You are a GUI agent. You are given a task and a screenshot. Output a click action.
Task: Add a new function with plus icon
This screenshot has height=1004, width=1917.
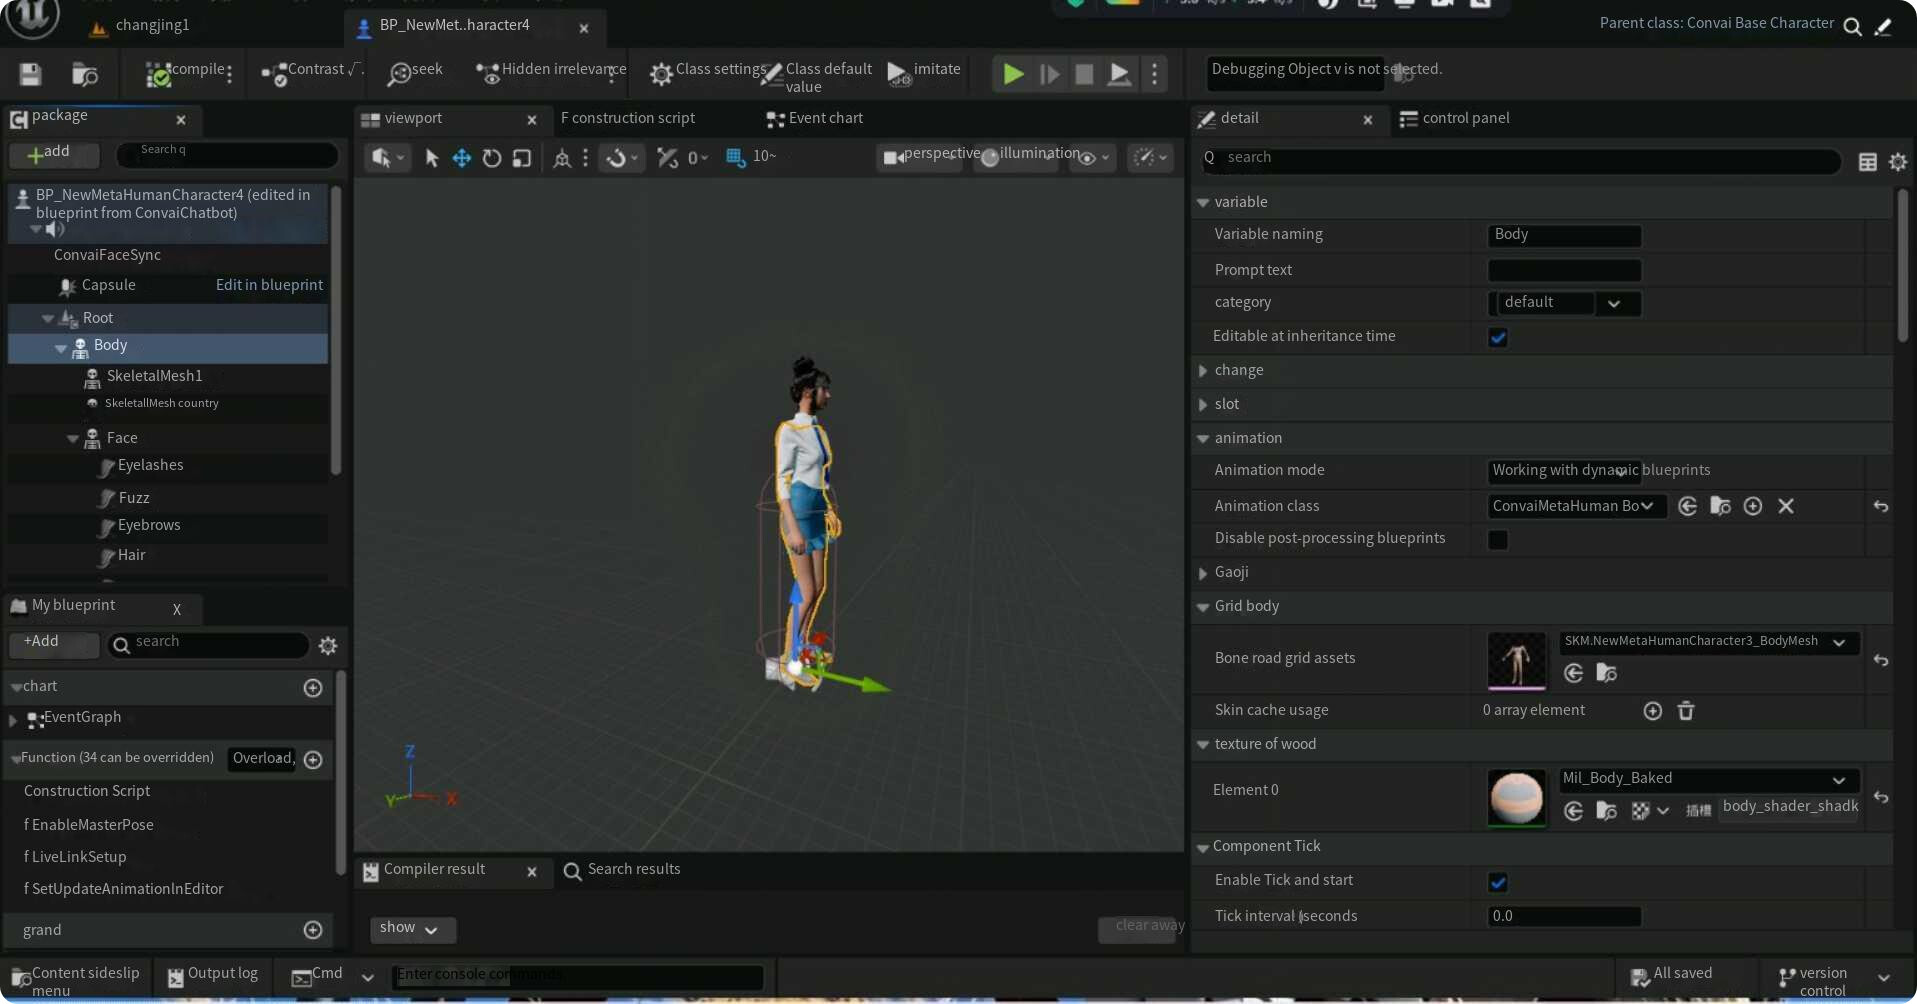313,759
